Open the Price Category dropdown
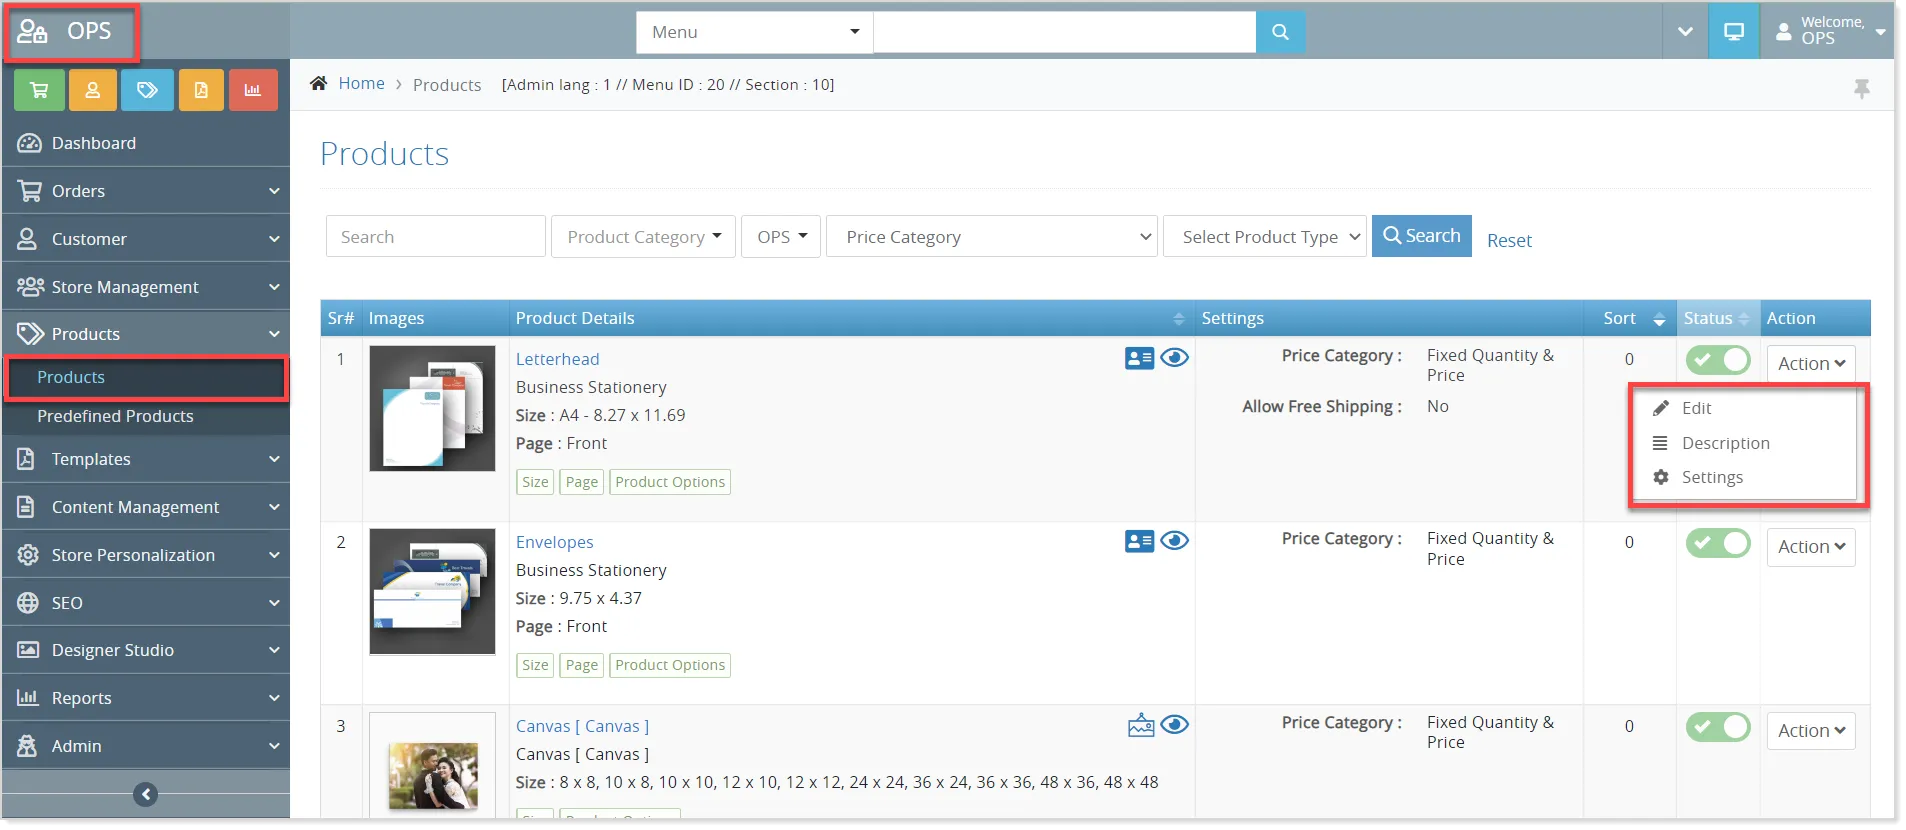 tap(992, 237)
